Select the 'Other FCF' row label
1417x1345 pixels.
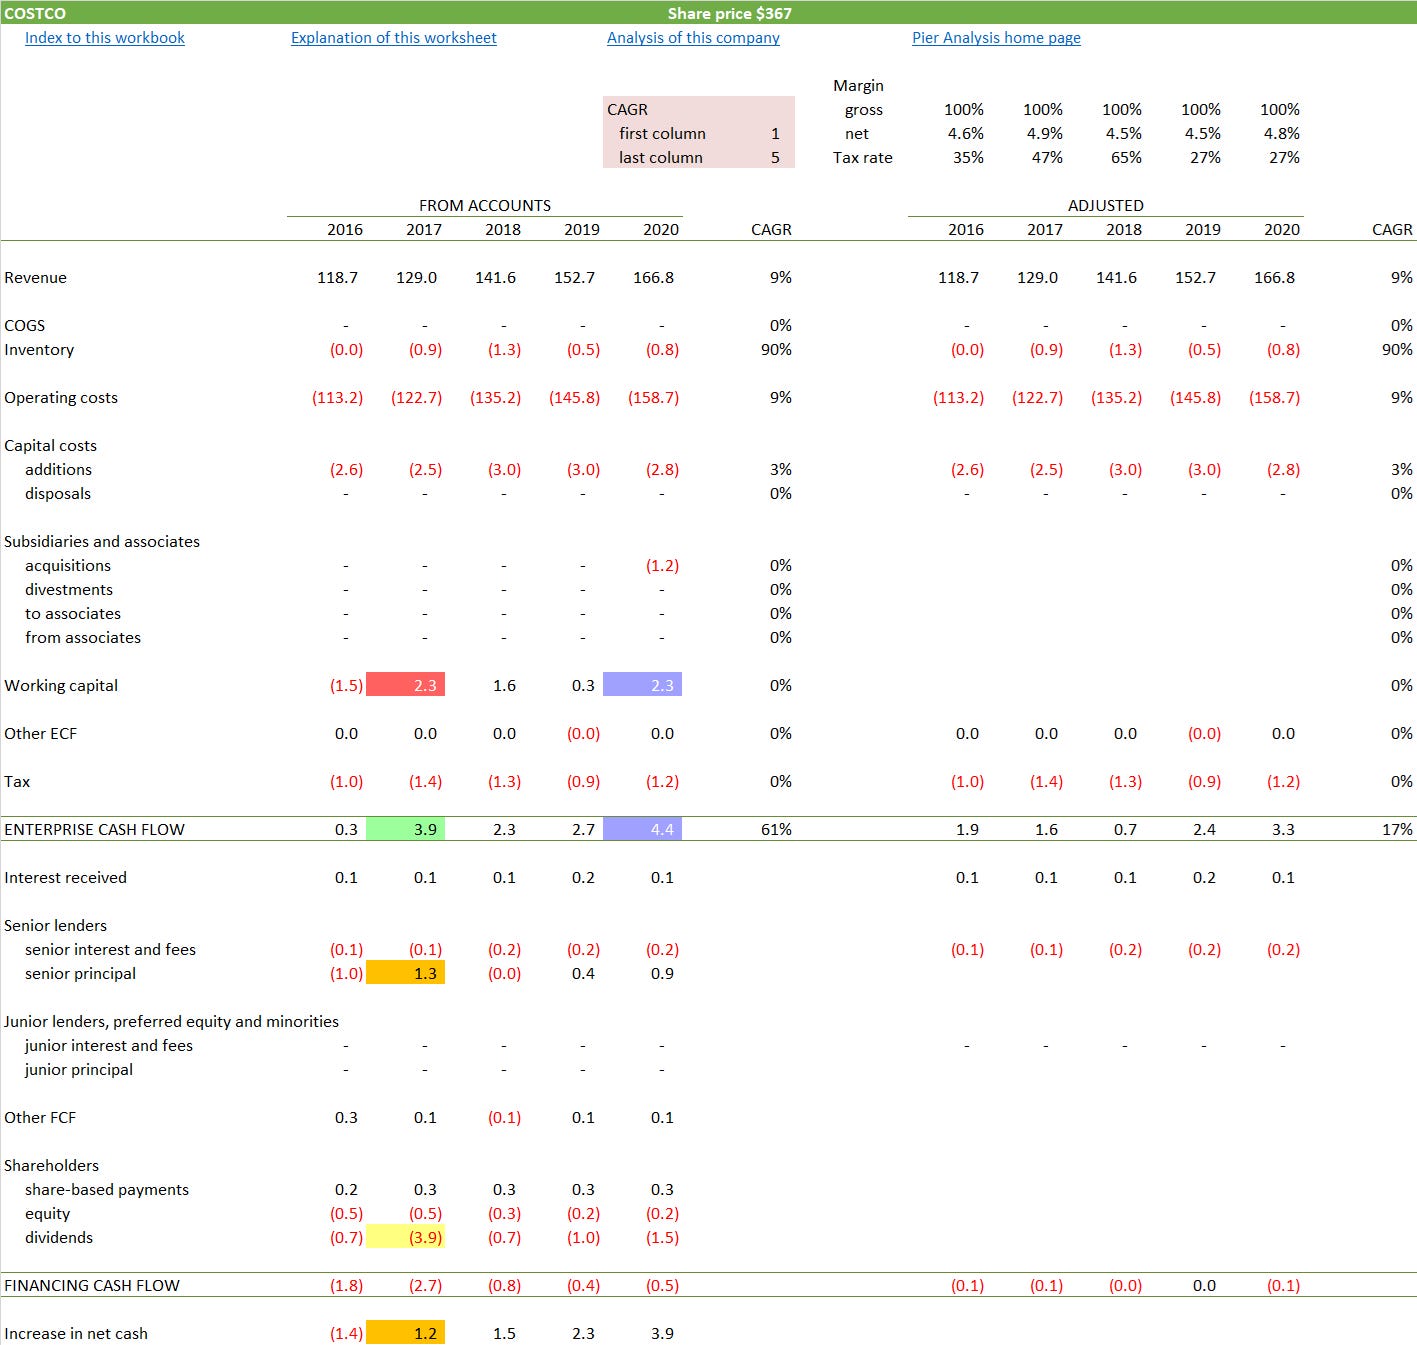(x=40, y=1117)
